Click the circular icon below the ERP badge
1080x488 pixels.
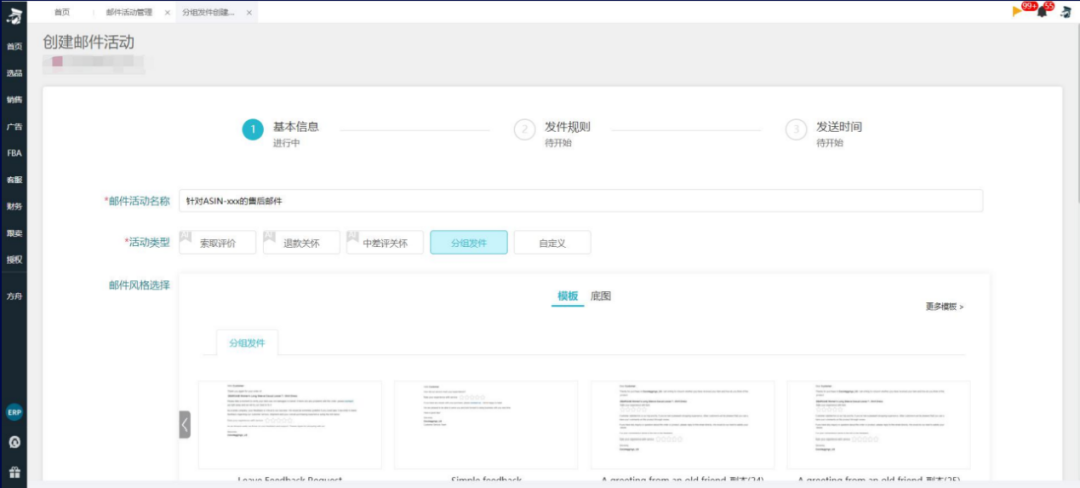click(14, 441)
